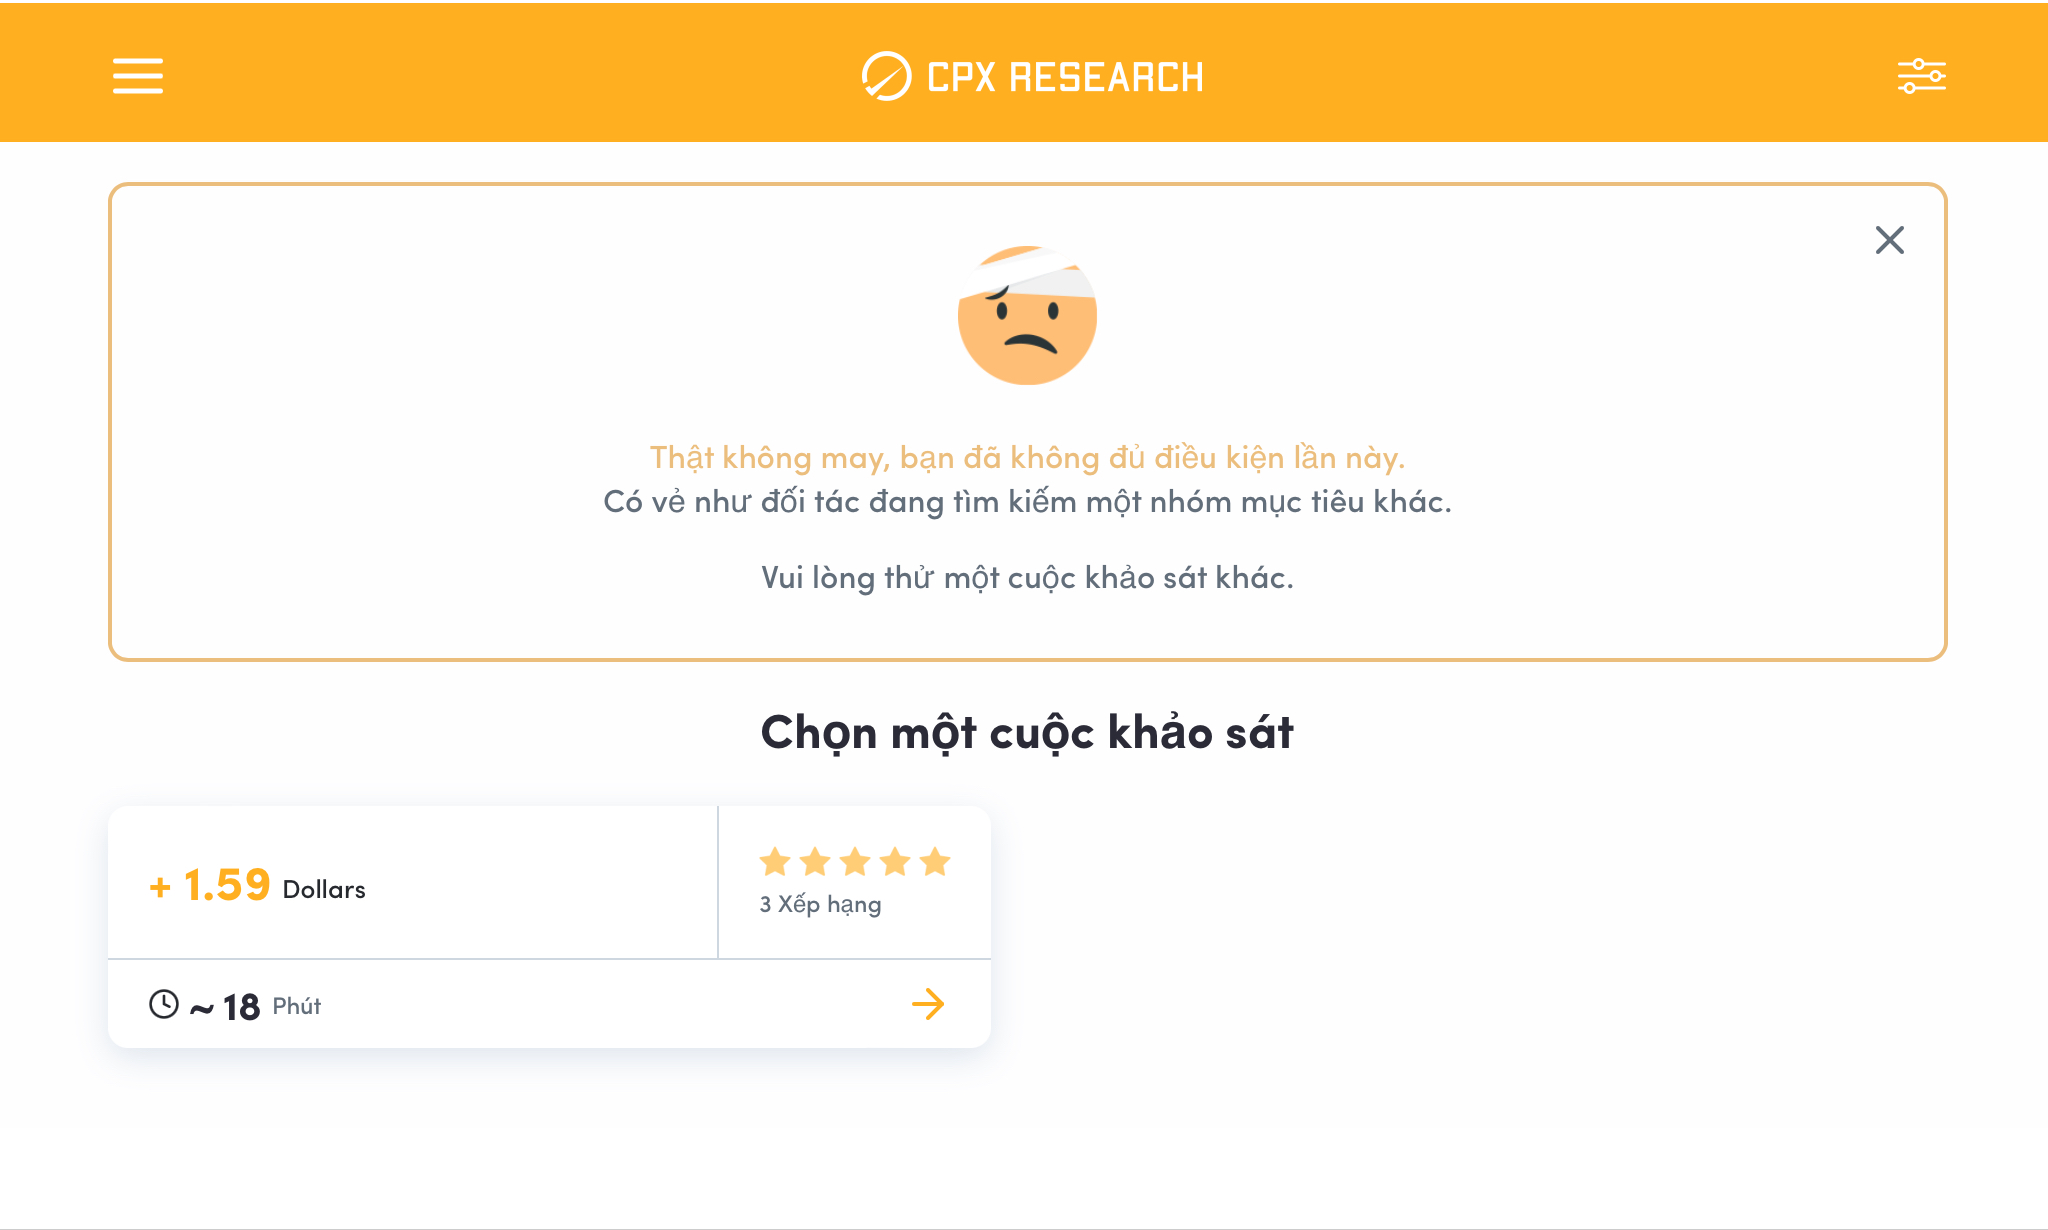Click the first rating star
The image size is (2048, 1230).
pos(775,861)
